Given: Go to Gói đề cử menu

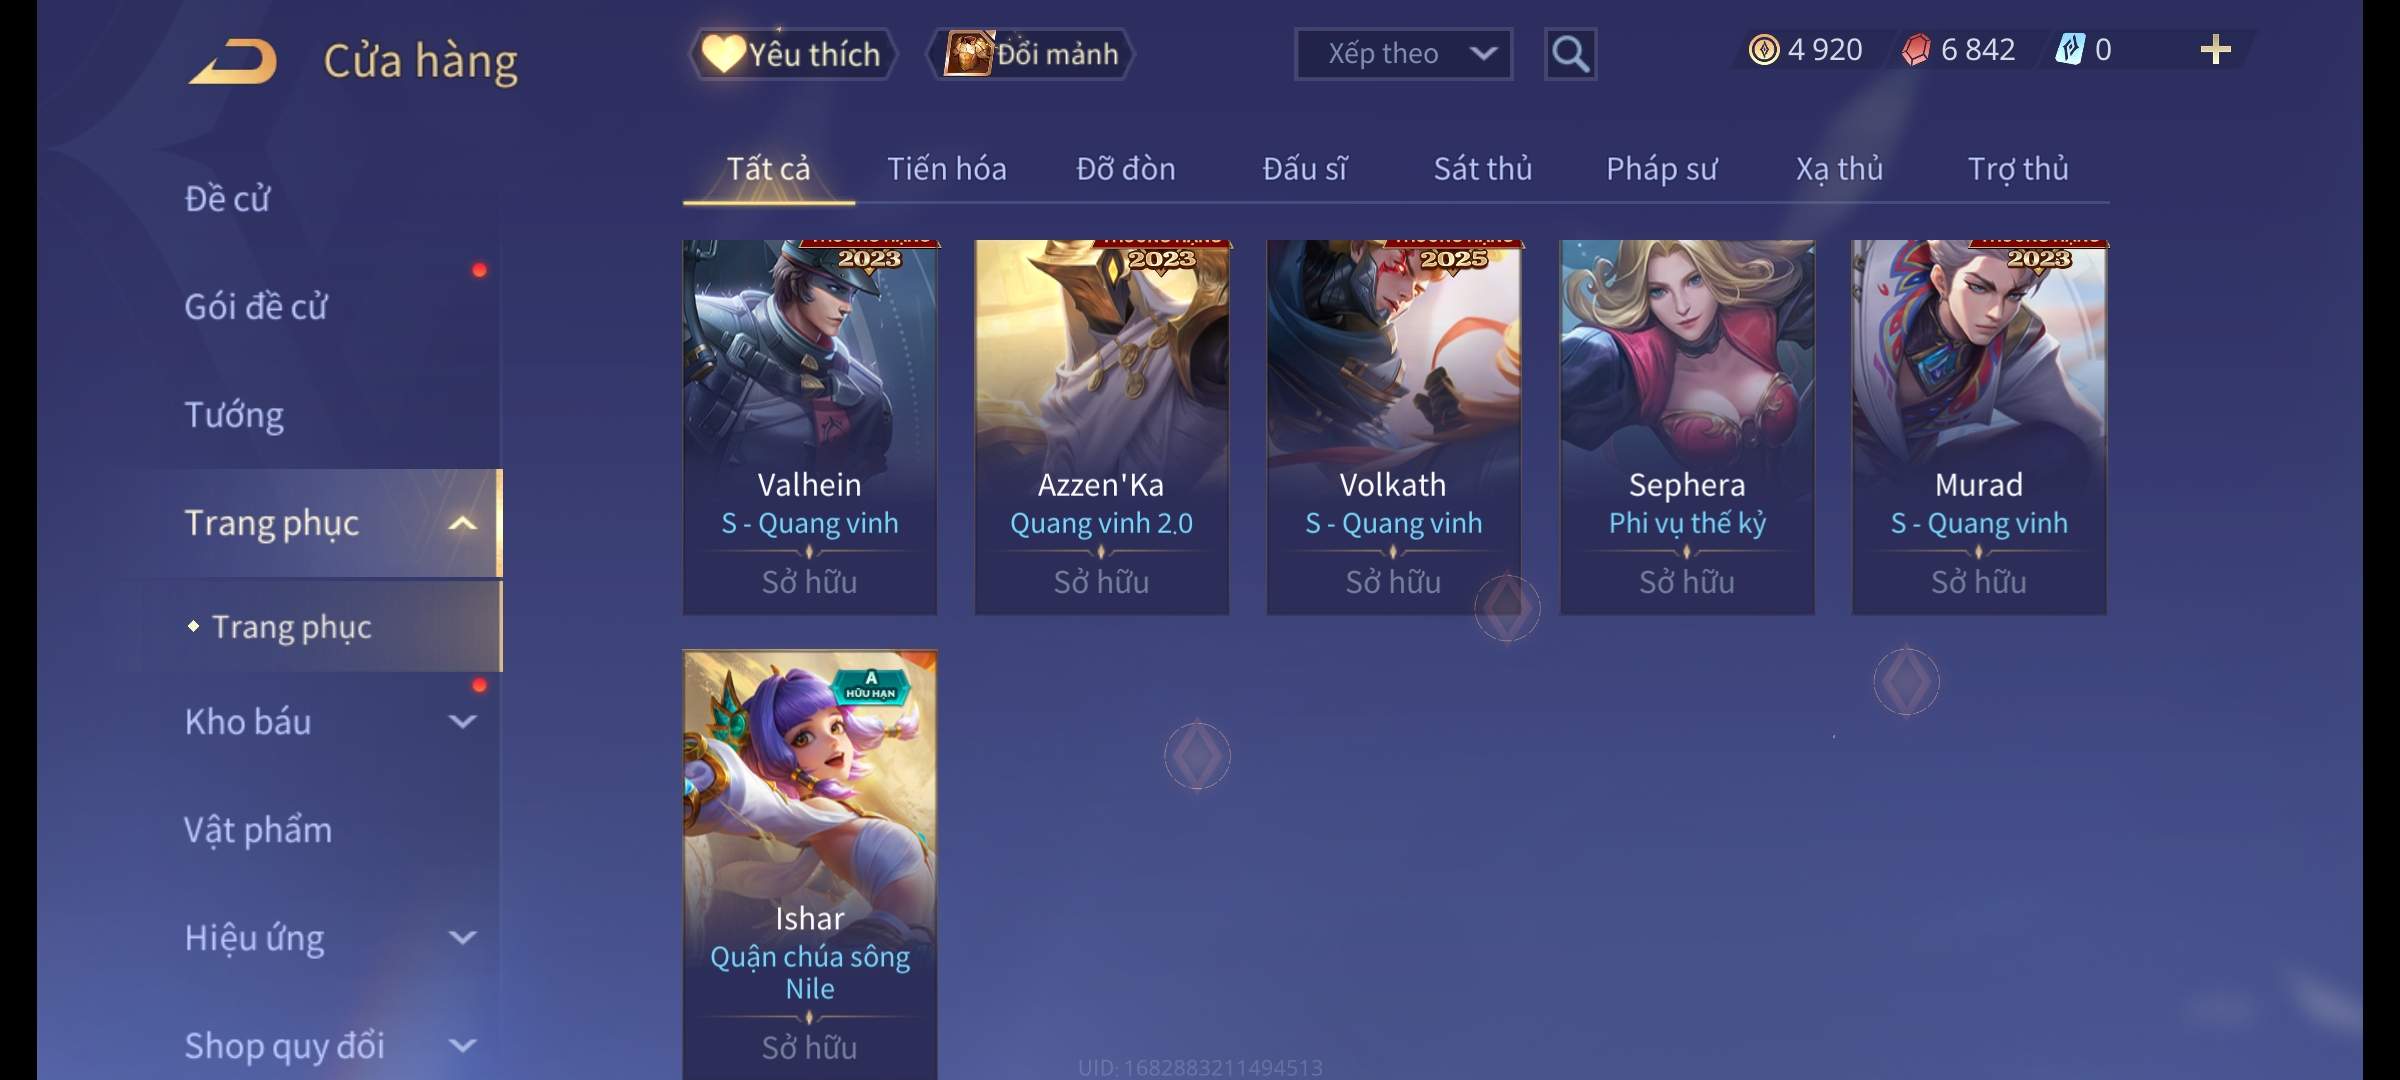Looking at the screenshot, I should (x=256, y=307).
